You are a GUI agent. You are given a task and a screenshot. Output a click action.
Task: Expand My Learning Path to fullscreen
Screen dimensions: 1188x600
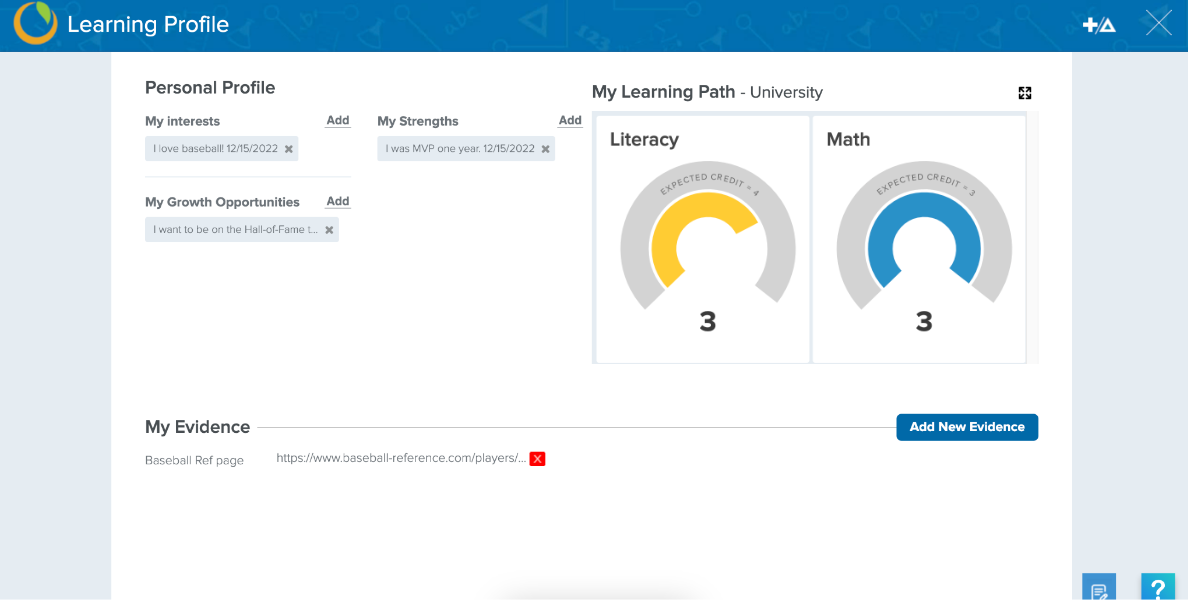coord(1025,93)
